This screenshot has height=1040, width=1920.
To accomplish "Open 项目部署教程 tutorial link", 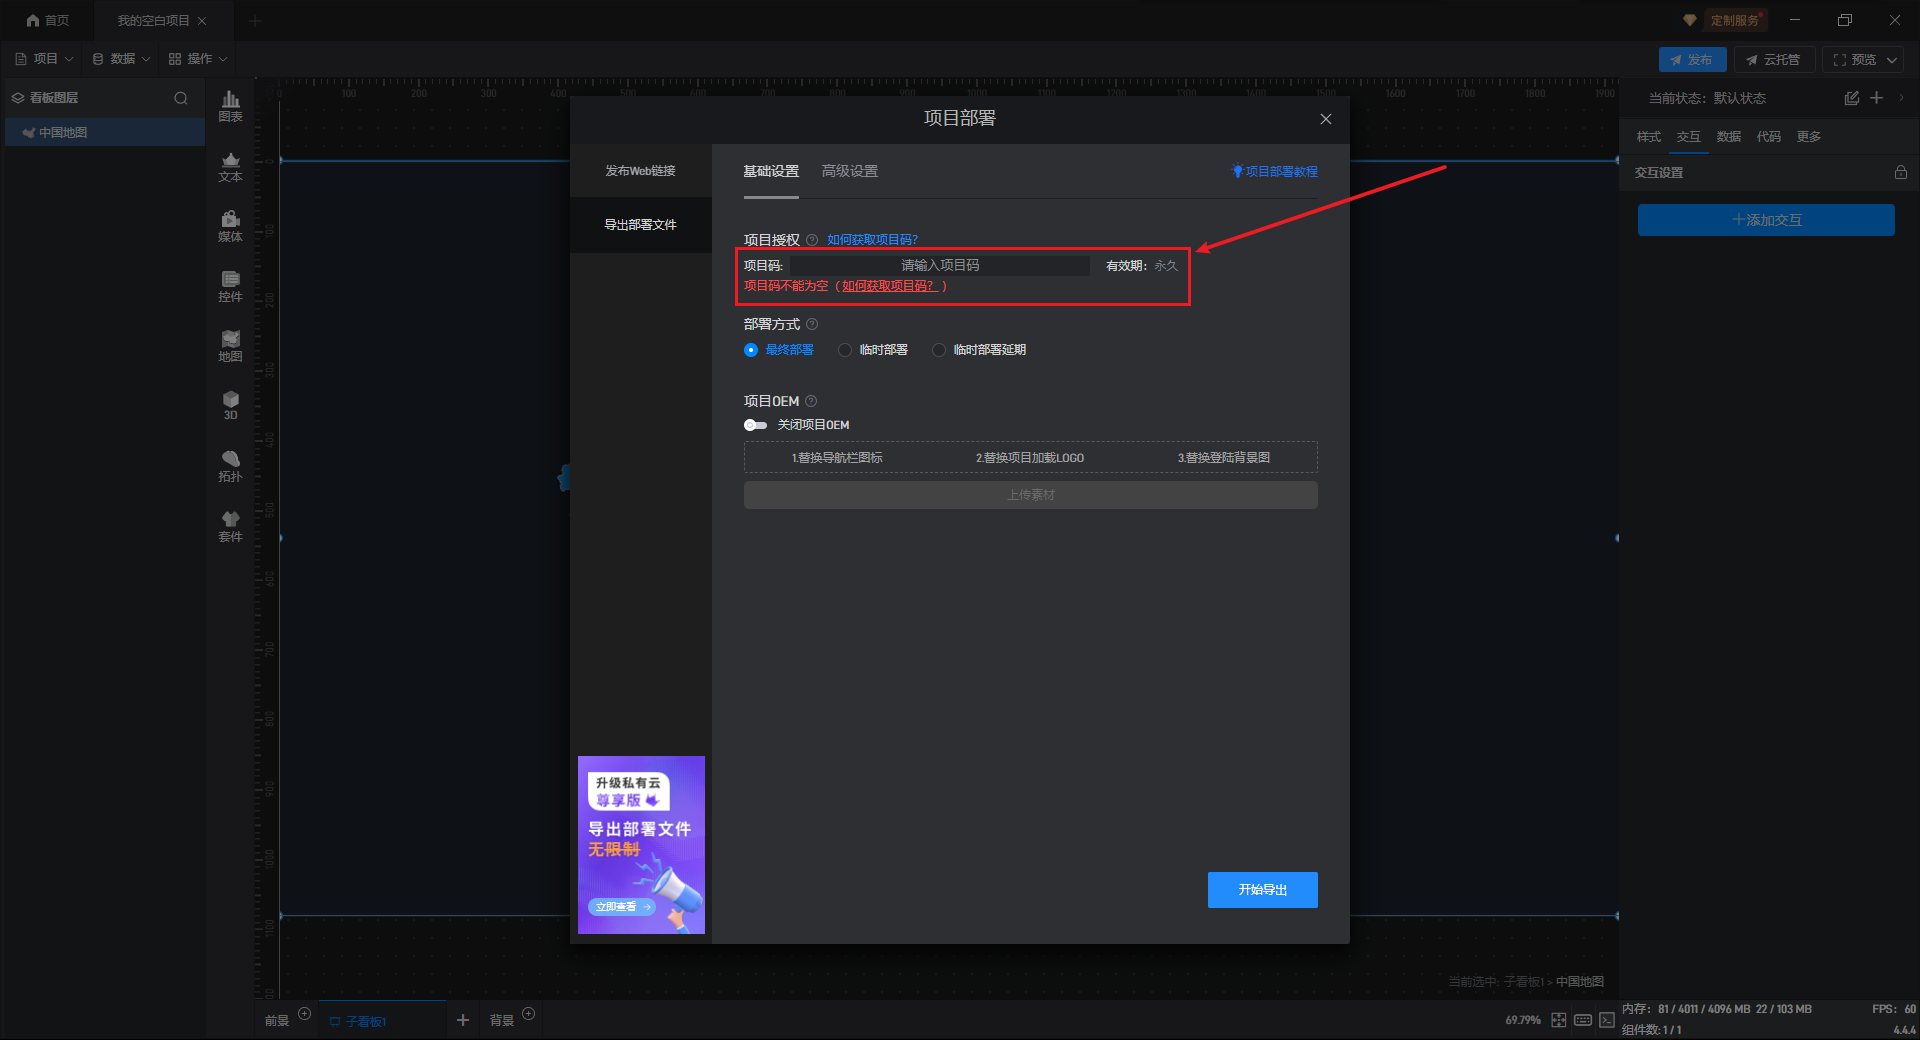I will [1275, 172].
